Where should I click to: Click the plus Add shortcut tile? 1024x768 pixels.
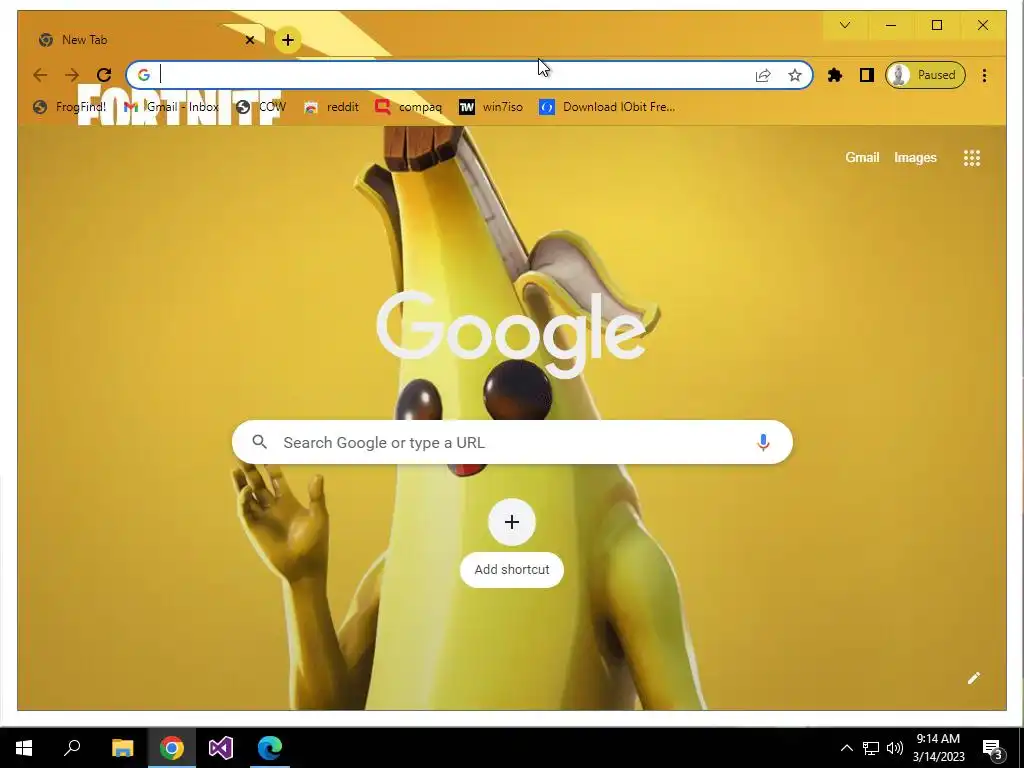pos(512,522)
